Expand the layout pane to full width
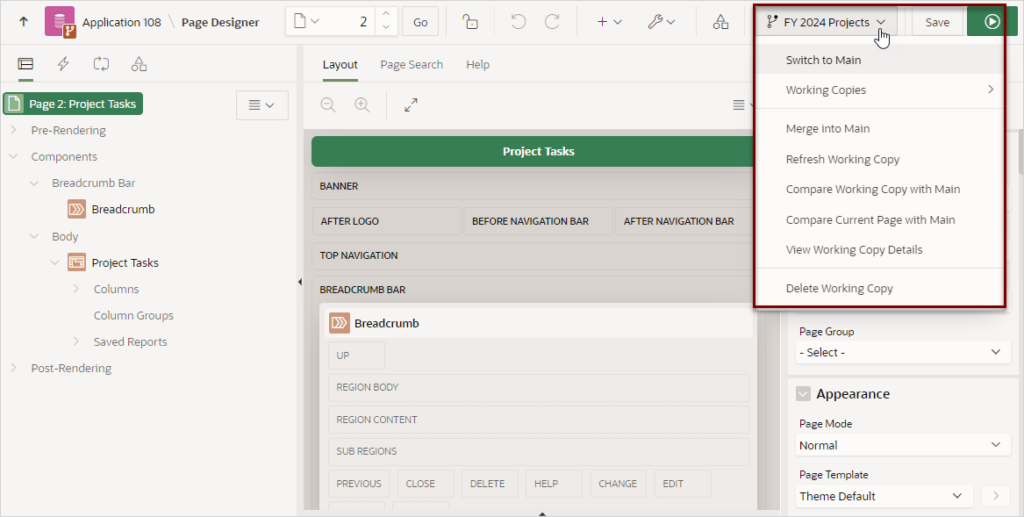1024x517 pixels. (x=411, y=104)
